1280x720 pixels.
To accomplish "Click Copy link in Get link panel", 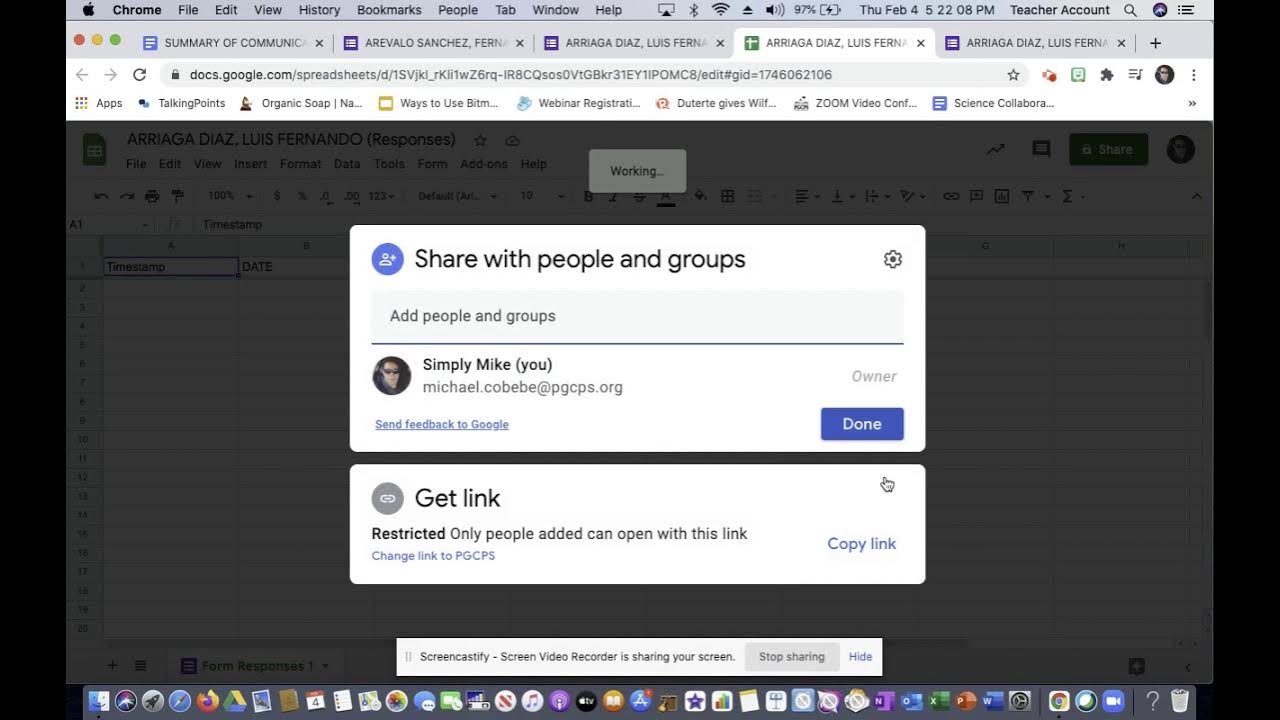I will pyautogui.click(x=861, y=544).
